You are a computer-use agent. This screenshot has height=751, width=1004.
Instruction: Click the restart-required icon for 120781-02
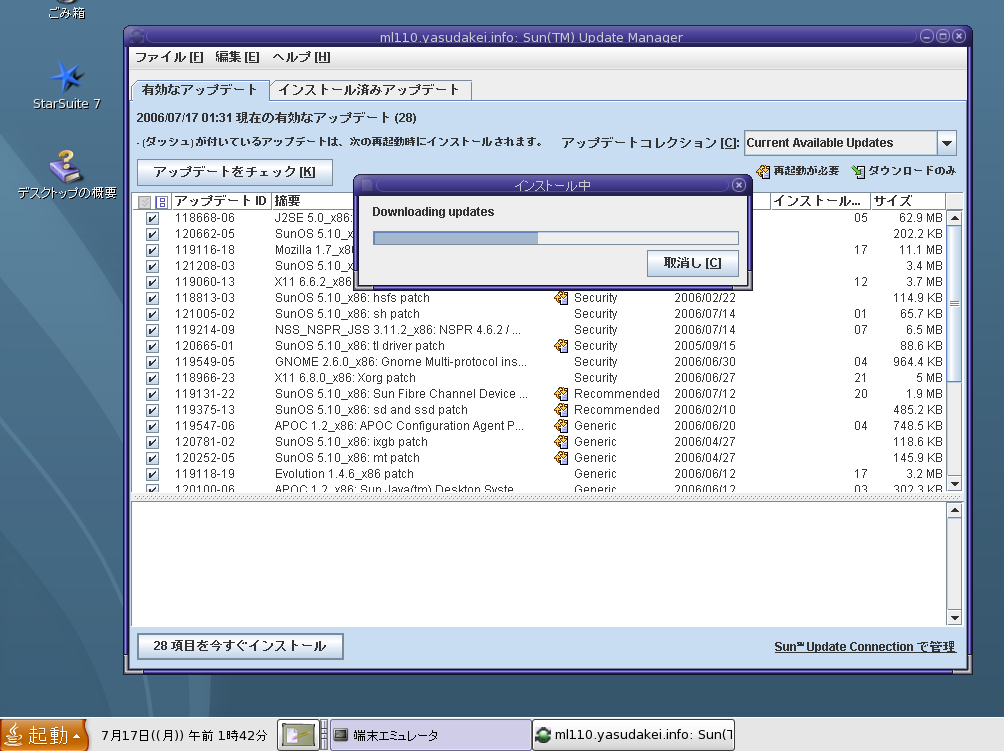point(562,442)
